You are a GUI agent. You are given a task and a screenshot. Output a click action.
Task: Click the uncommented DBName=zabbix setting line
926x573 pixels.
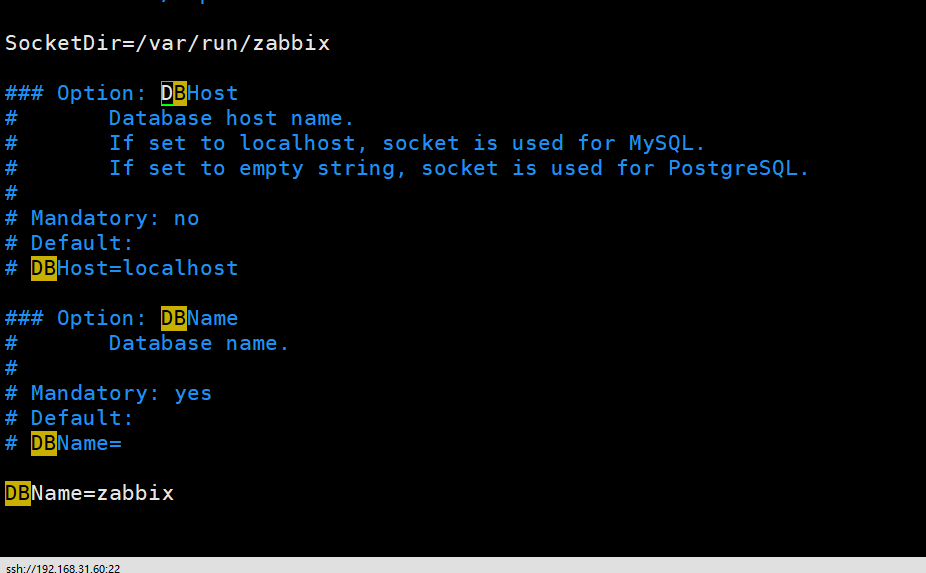pyautogui.click(x=90, y=493)
